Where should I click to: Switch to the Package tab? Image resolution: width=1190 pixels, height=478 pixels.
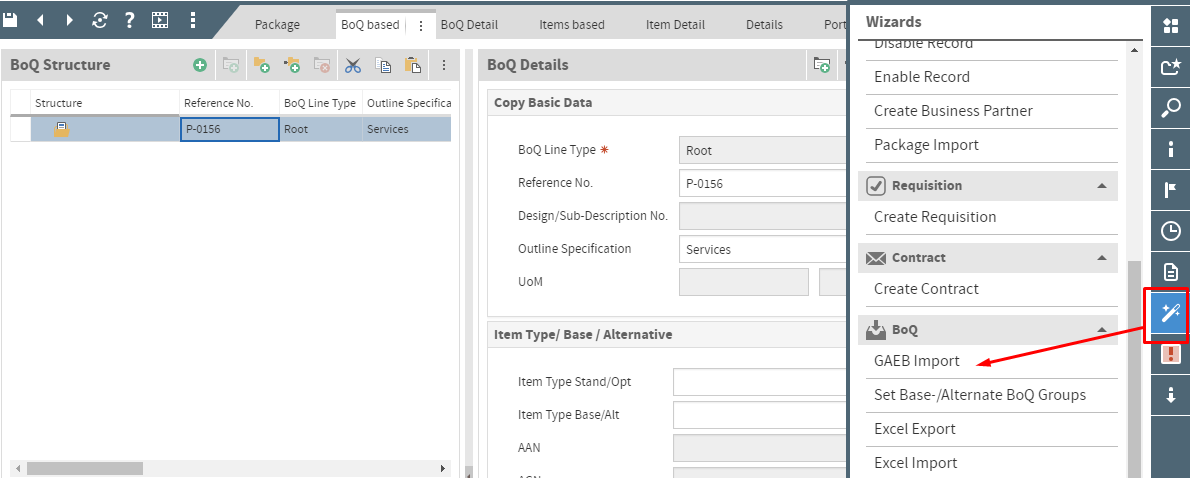277,25
